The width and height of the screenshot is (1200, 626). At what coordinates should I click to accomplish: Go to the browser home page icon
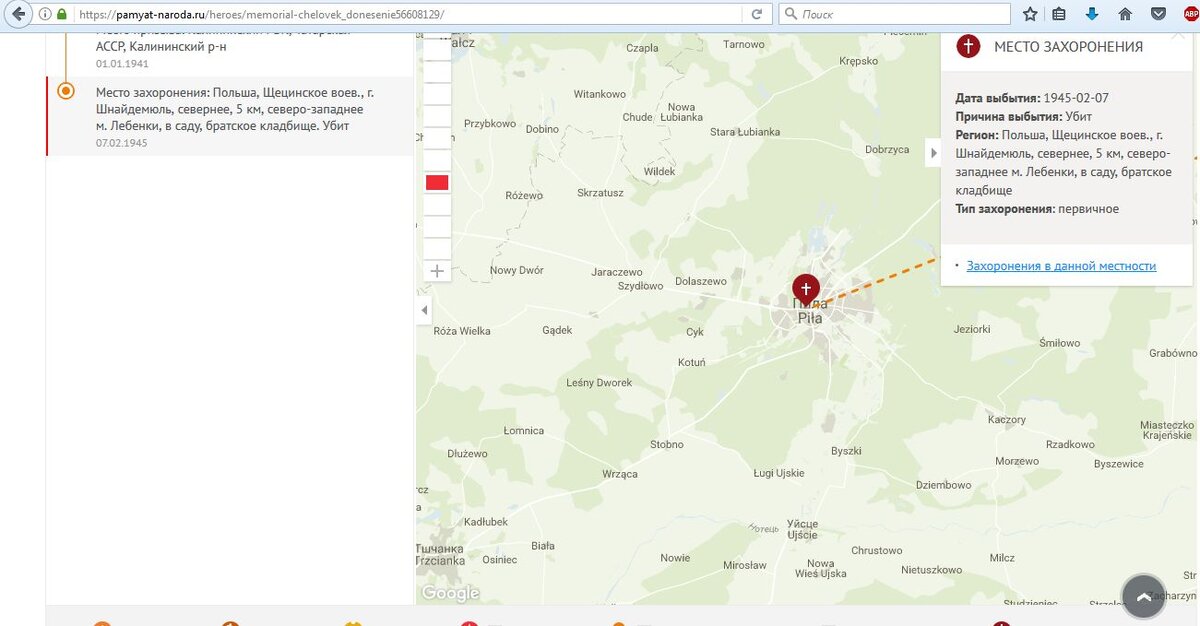1125,14
